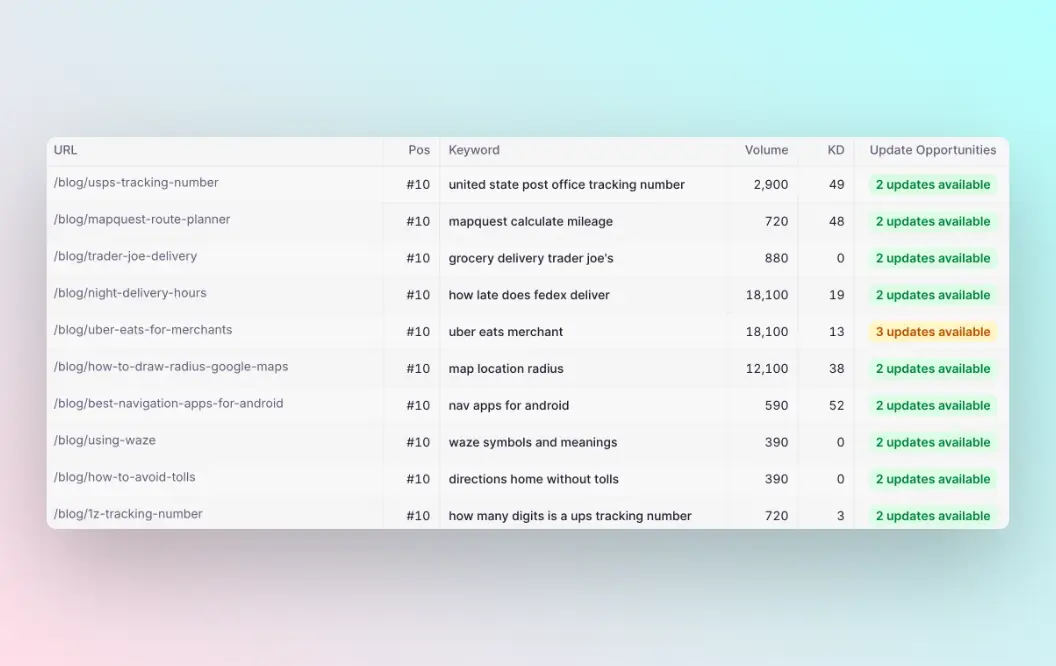The width and height of the screenshot is (1056, 666).
Task: Click updates badge for grocery delivery trader joe's
Action: pos(933,258)
